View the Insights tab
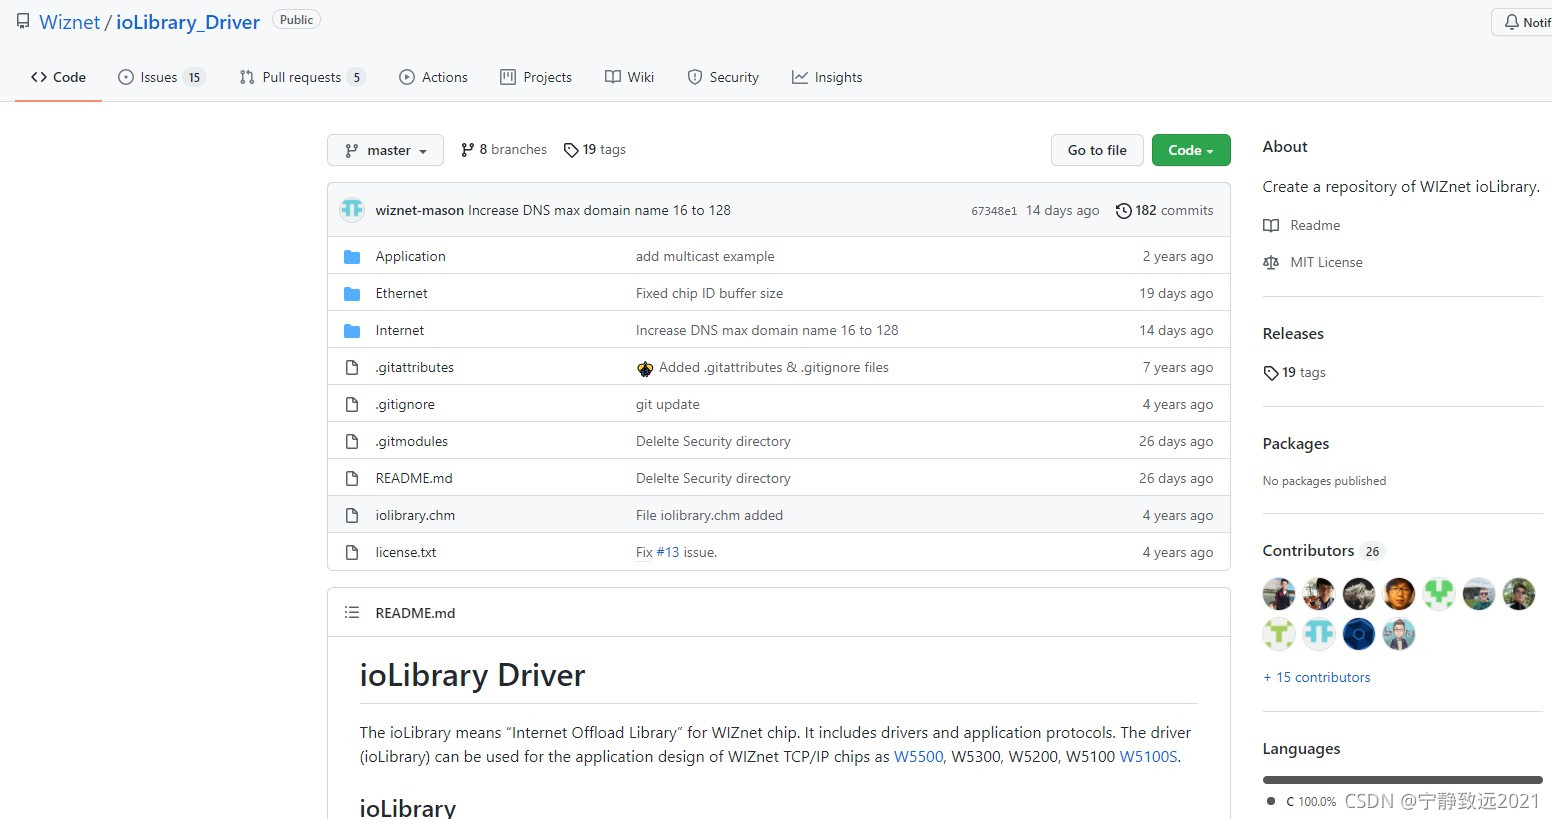The width and height of the screenshot is (1552, 819). 827,77
